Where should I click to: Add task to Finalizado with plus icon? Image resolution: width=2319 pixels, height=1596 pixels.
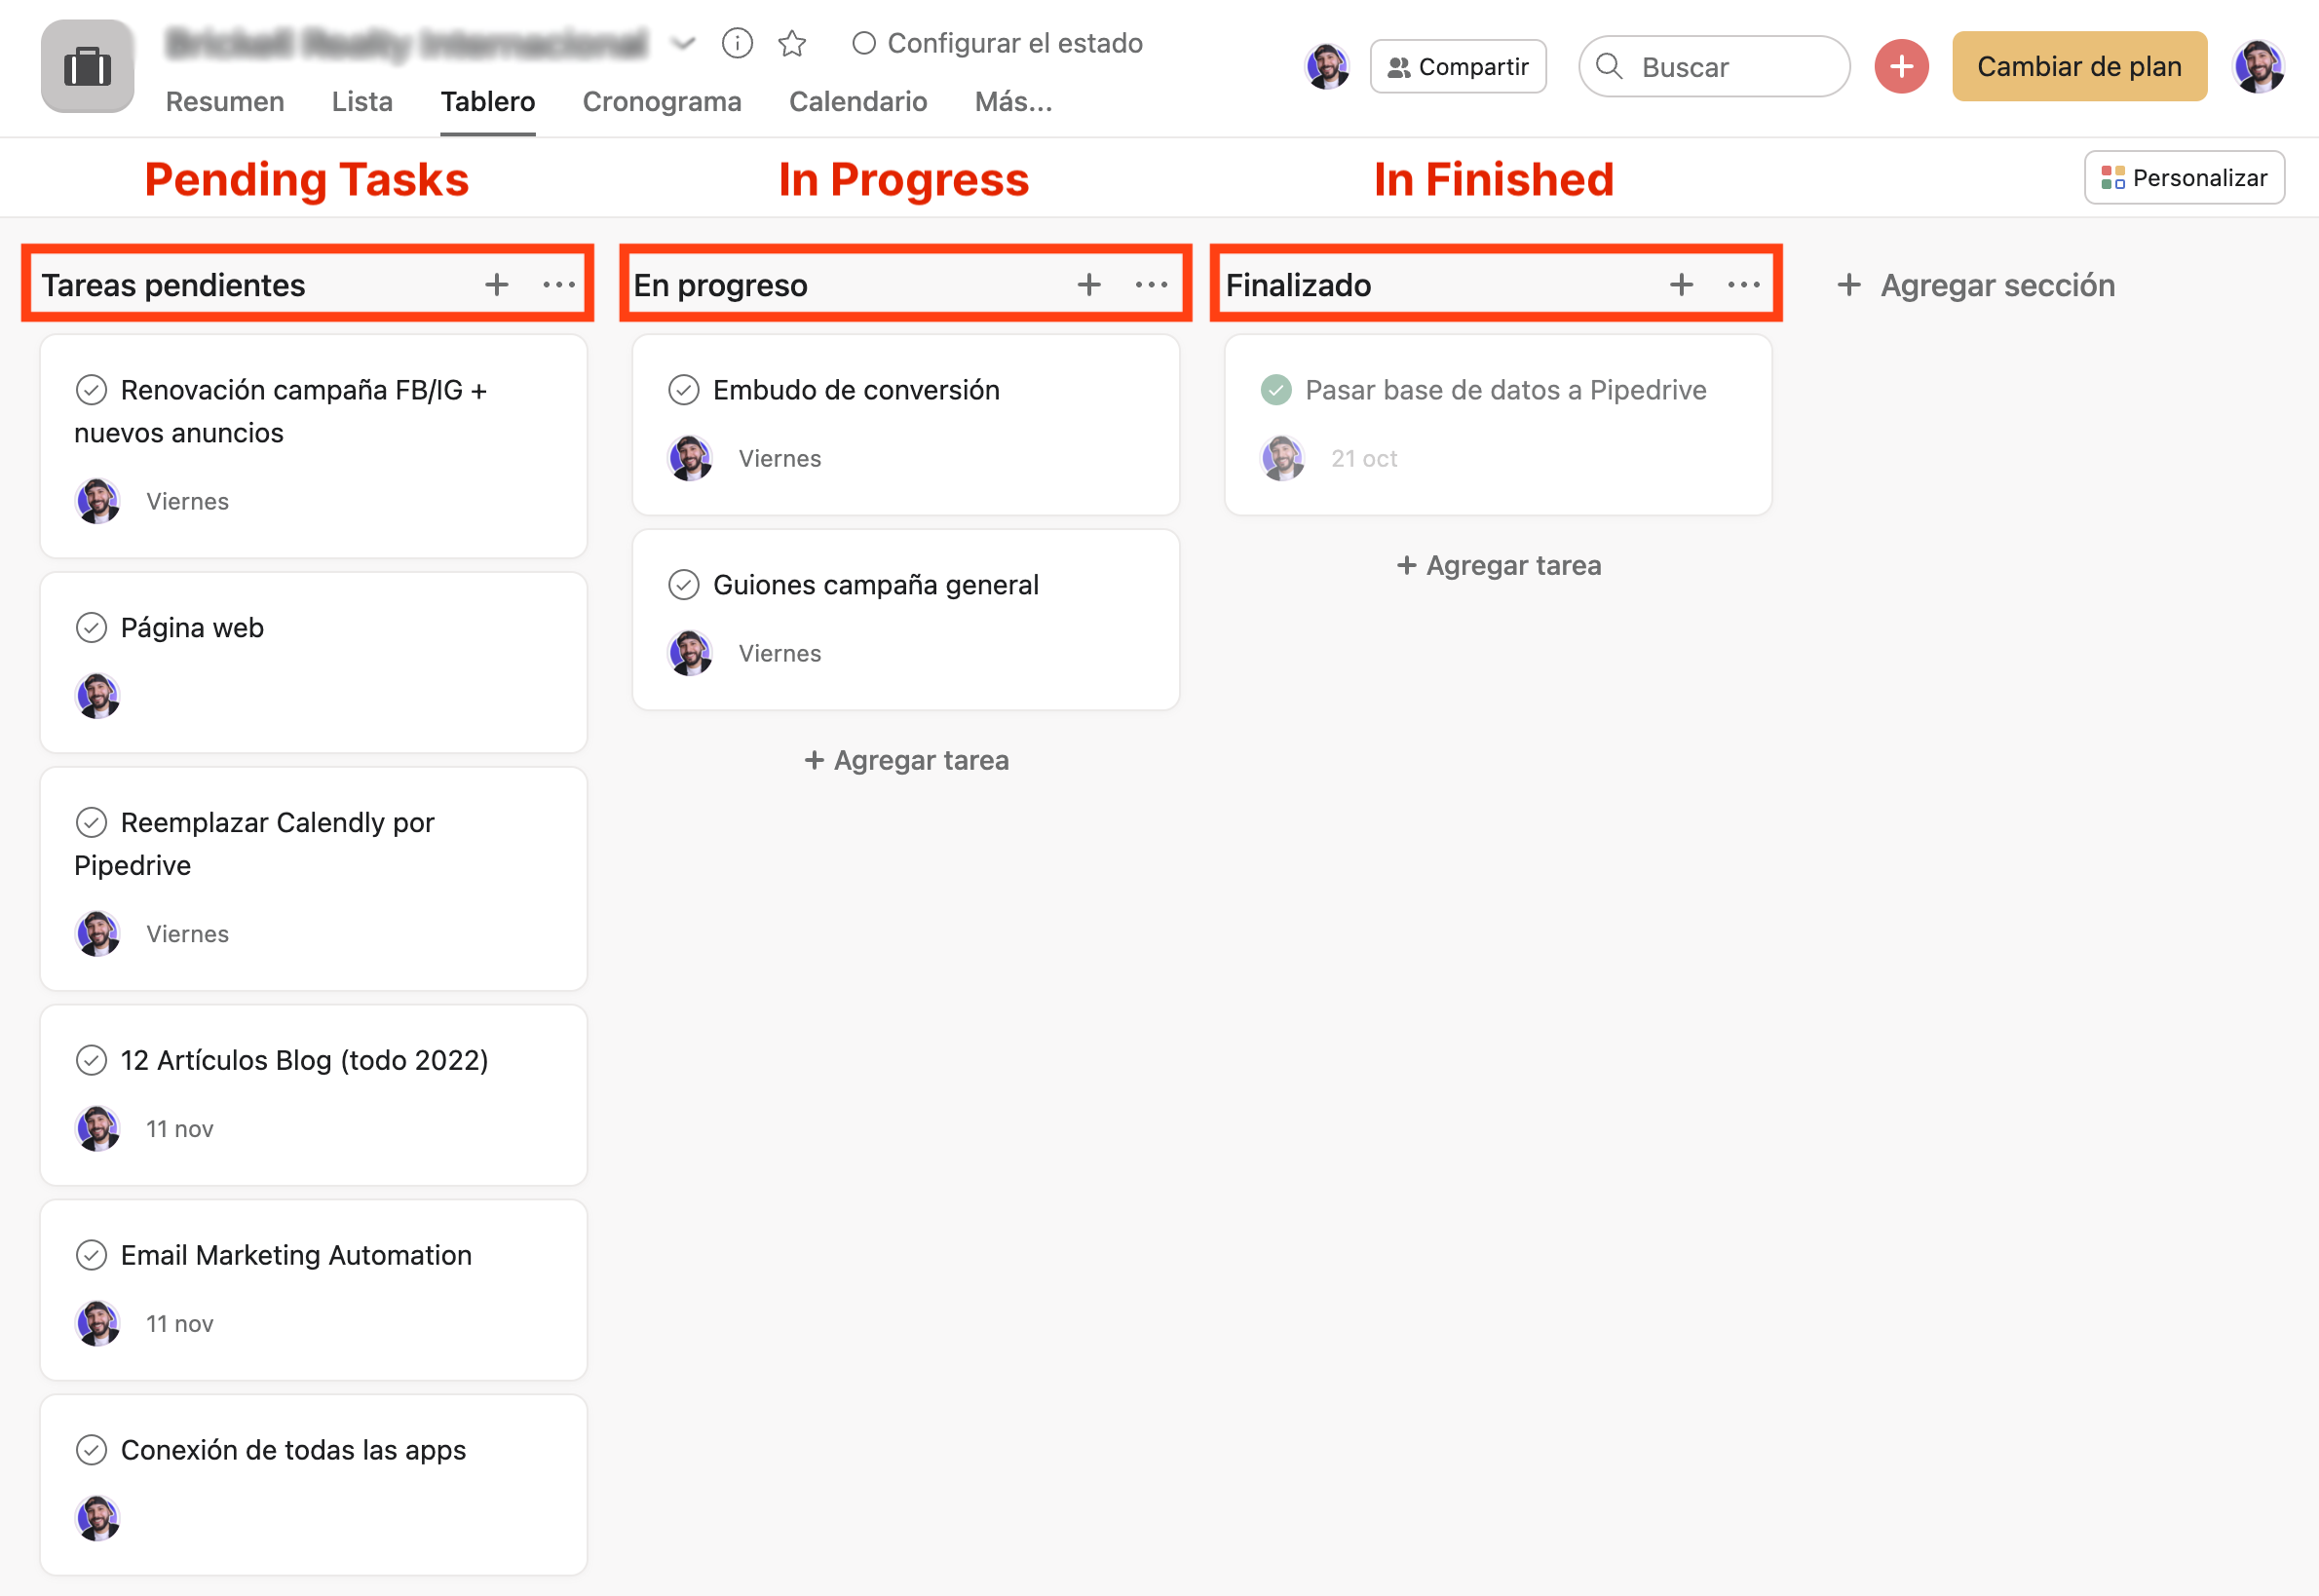coord(1681,285)
